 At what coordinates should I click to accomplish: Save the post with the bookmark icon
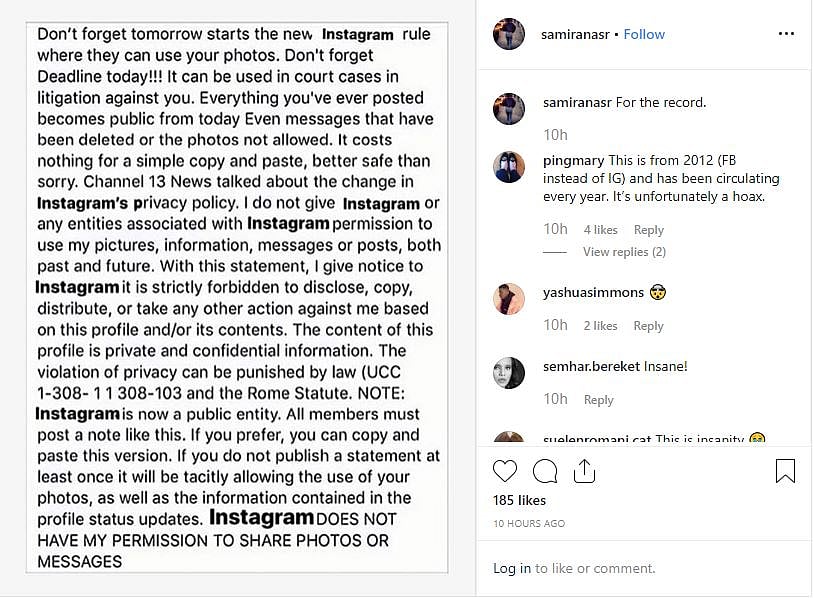click(786, 470)
